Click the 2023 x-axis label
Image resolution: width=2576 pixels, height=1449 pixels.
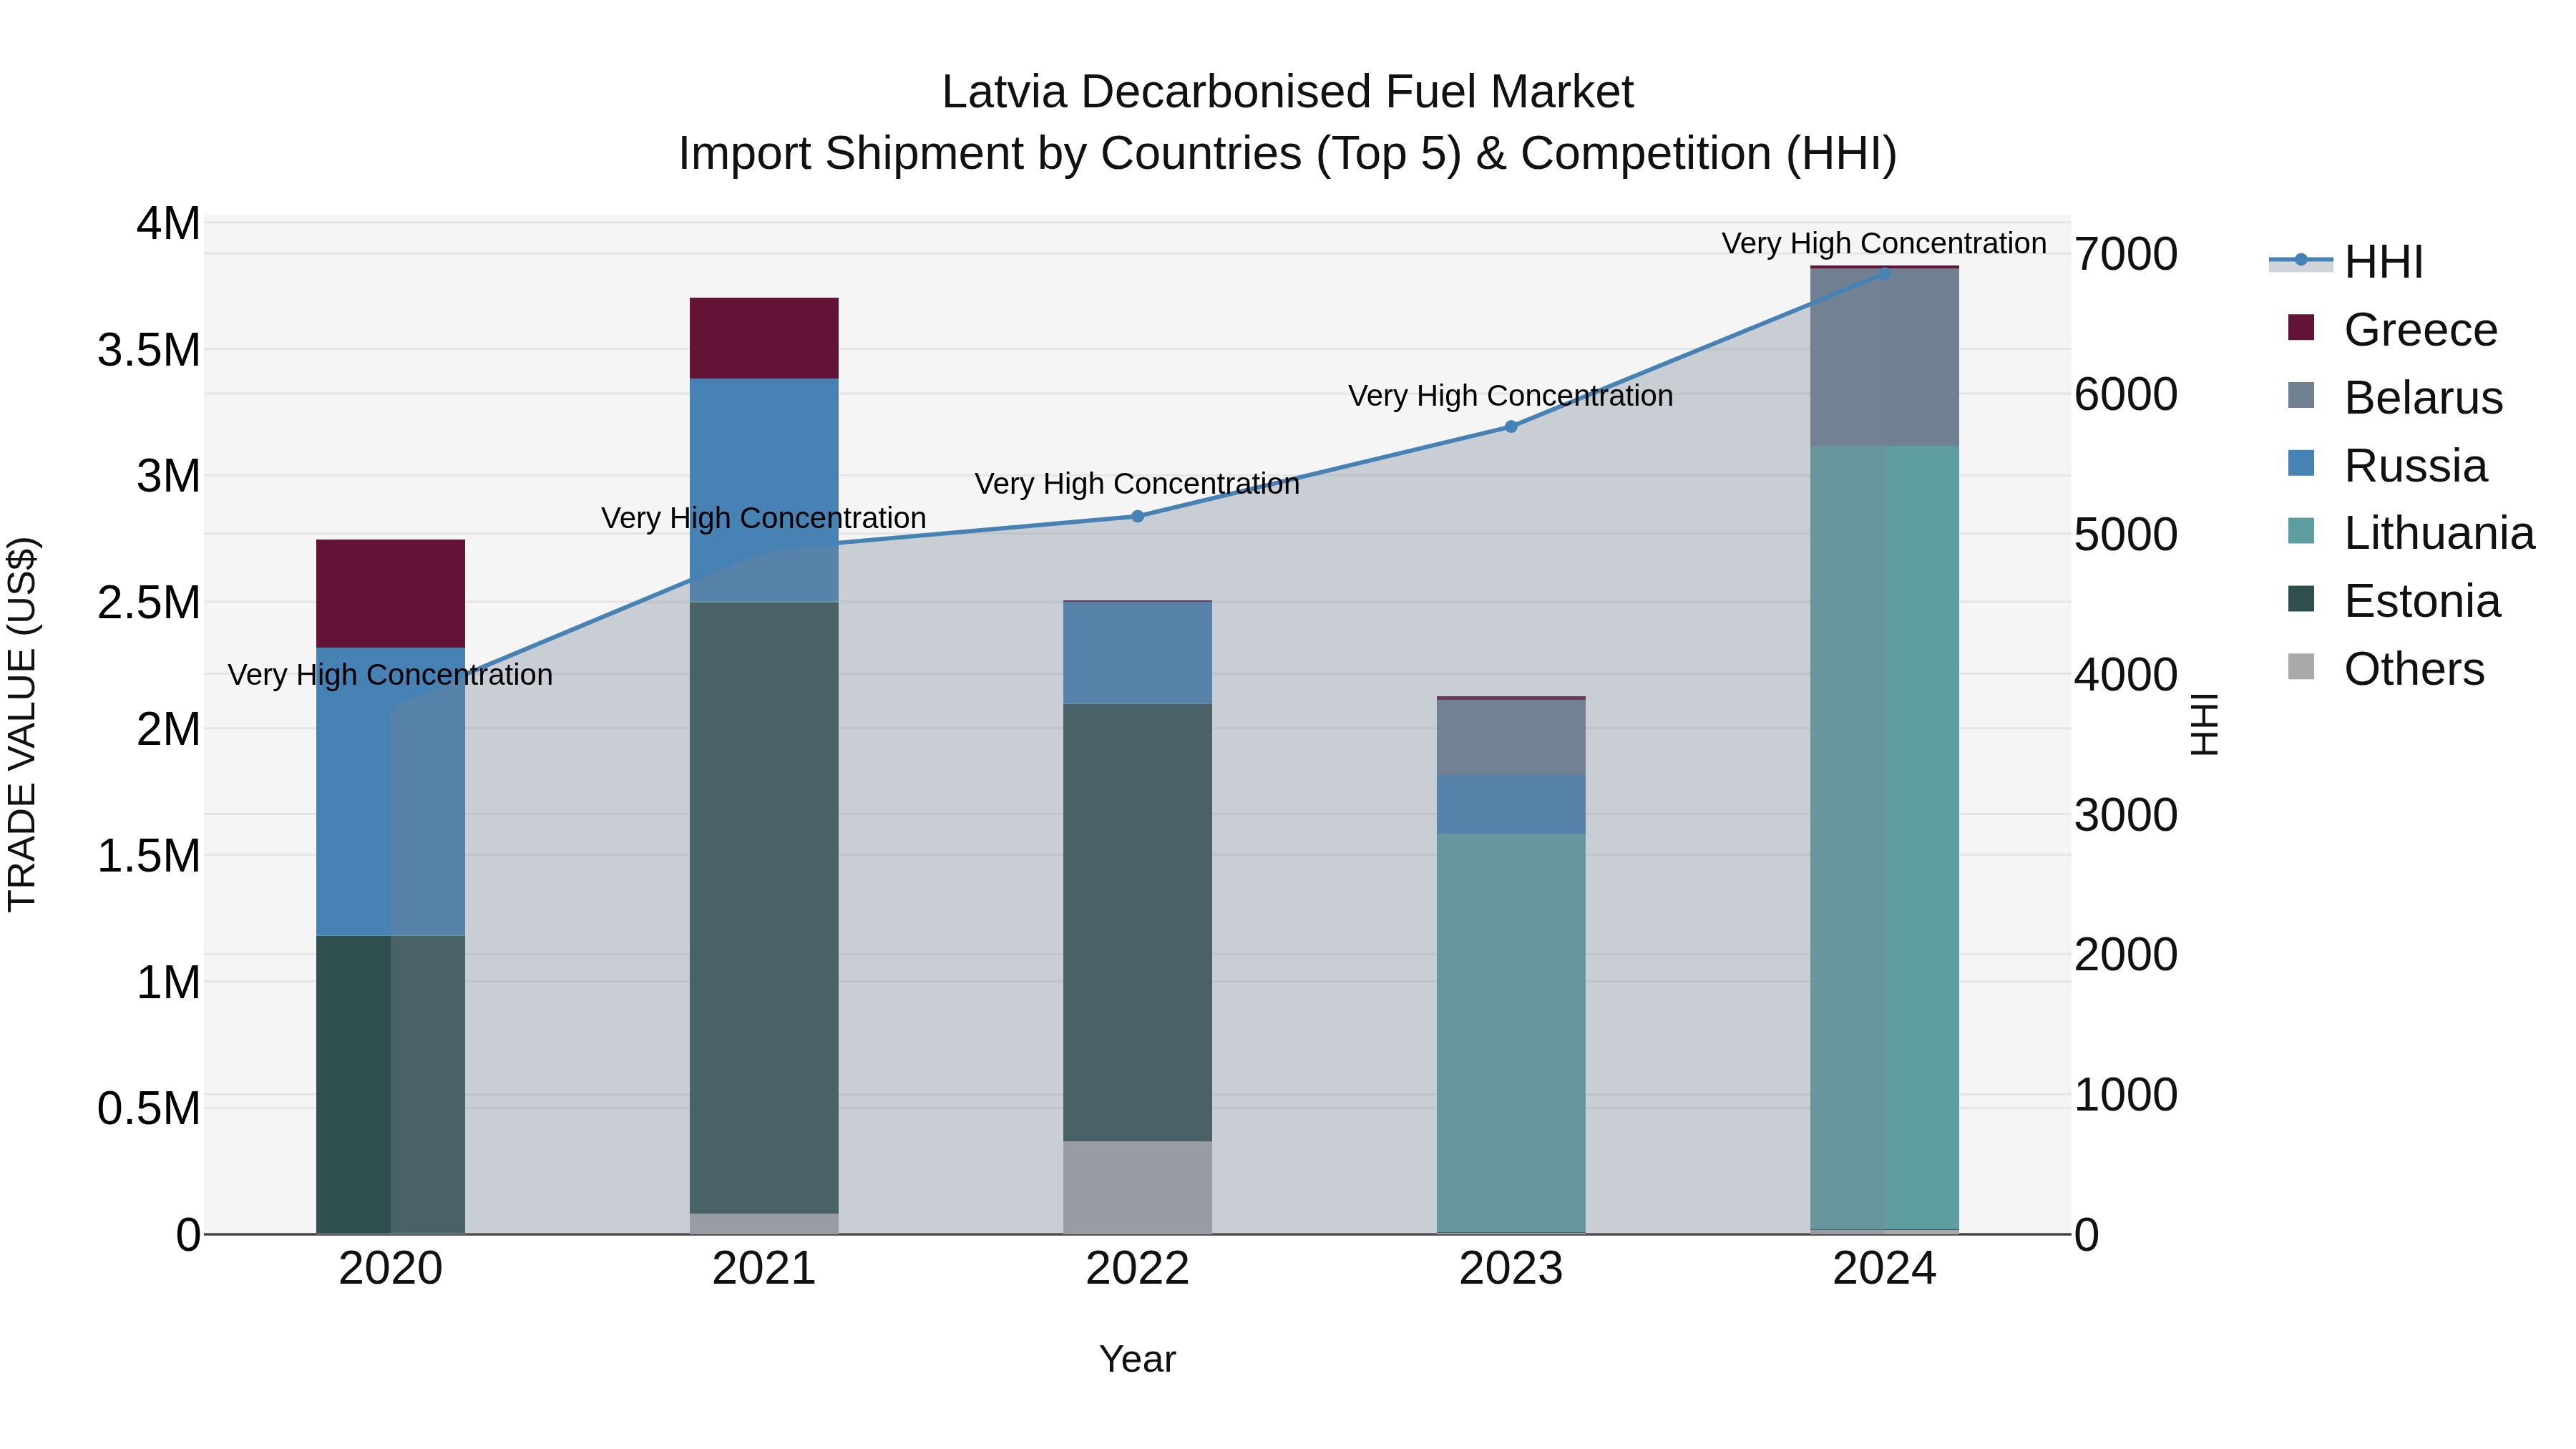[1511, 1269]
